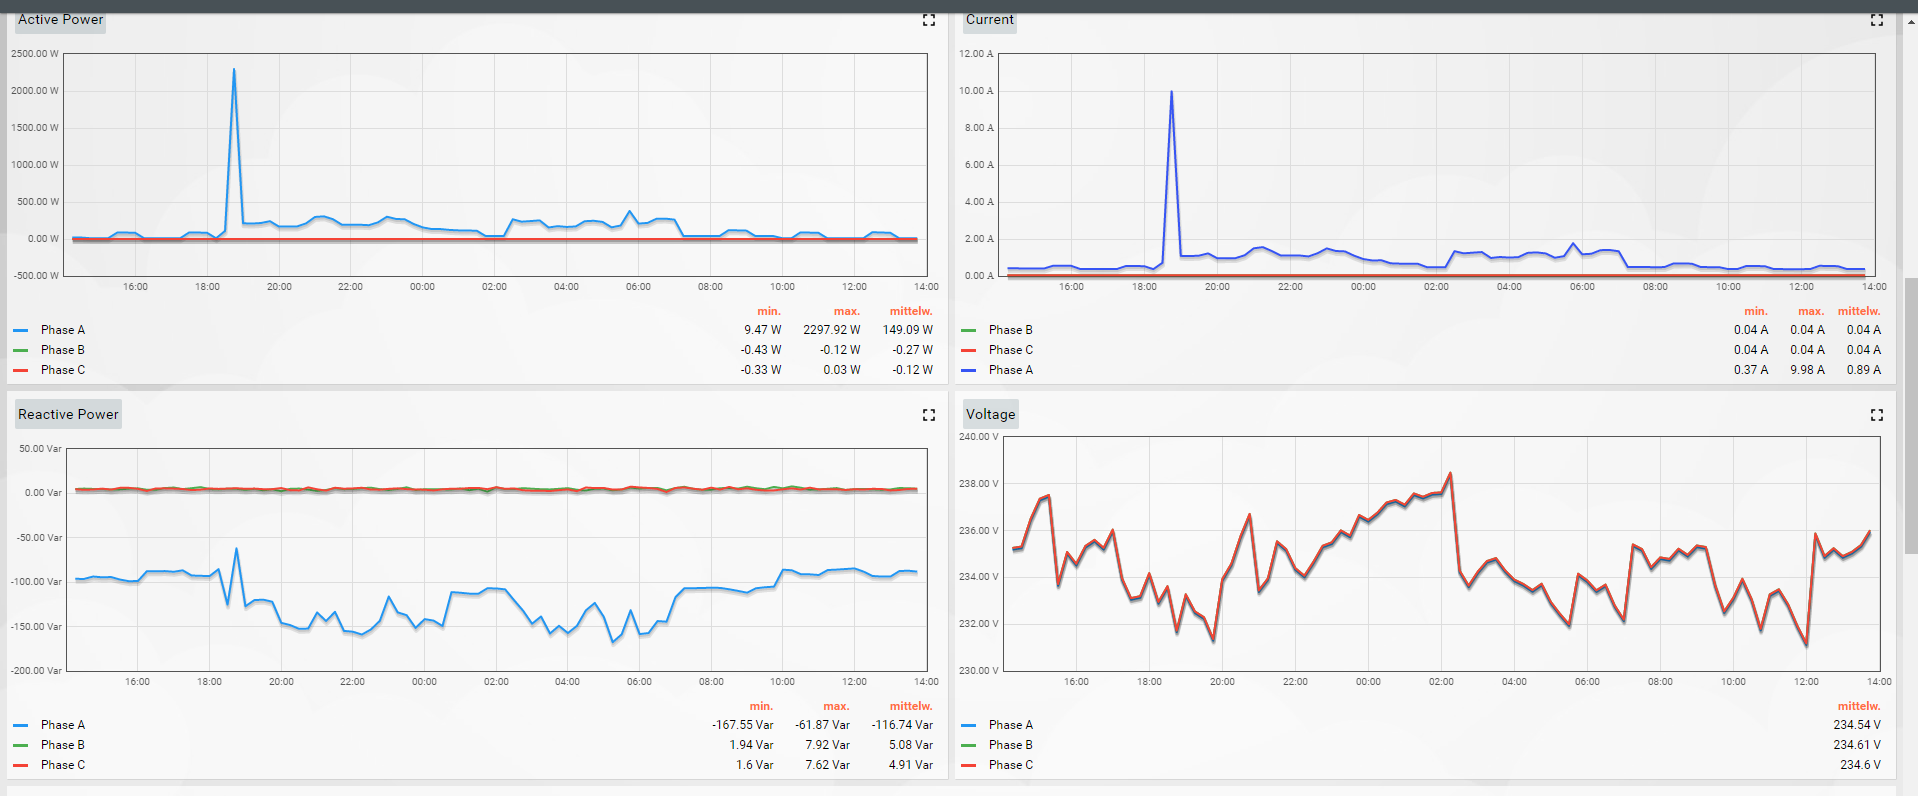Click Reactive Power Phase B mean 5.08 Var
The width and height of the screenshot is (1918, 796).
click(x=911, y=745)
